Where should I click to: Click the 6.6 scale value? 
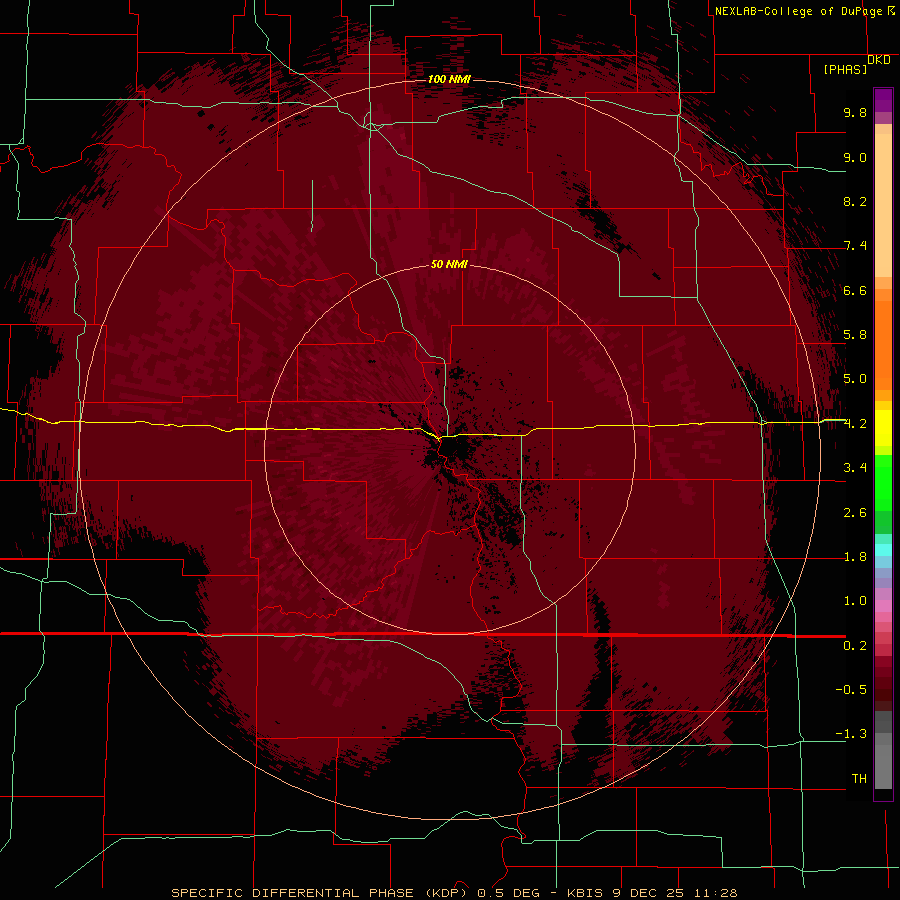pyautogui.click(x=855, y=290)
